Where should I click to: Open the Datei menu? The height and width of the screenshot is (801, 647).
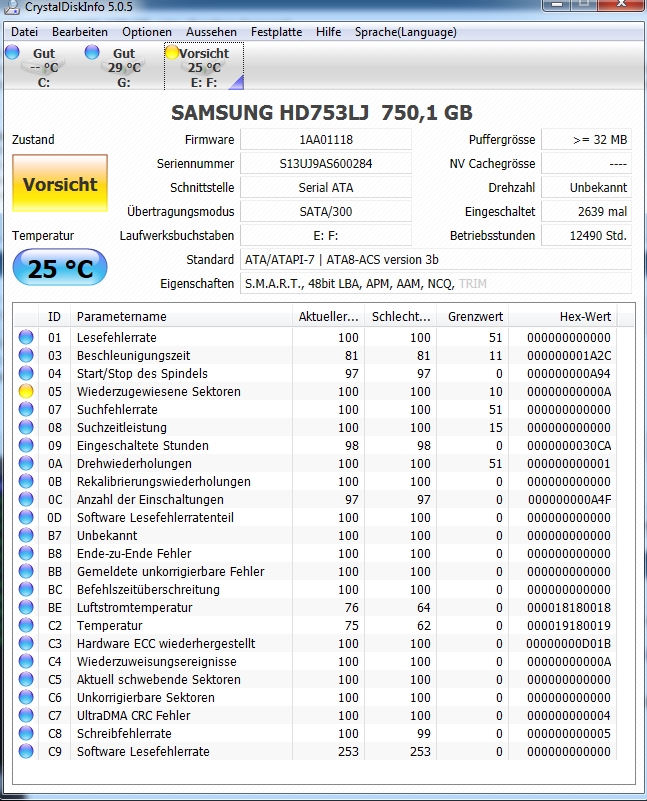tap(25, 32)
